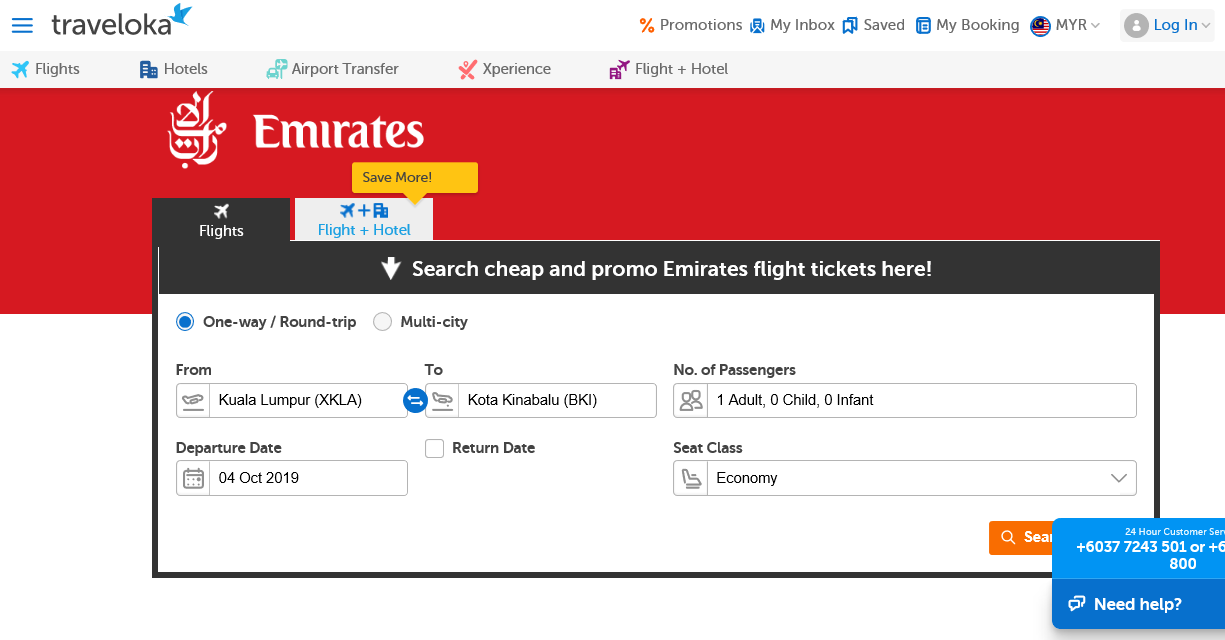Screen dimensions: 1225x640
Task: Open Airport Transfer in navigation bar
Action: pyautogui.click(x=332, y=69)
